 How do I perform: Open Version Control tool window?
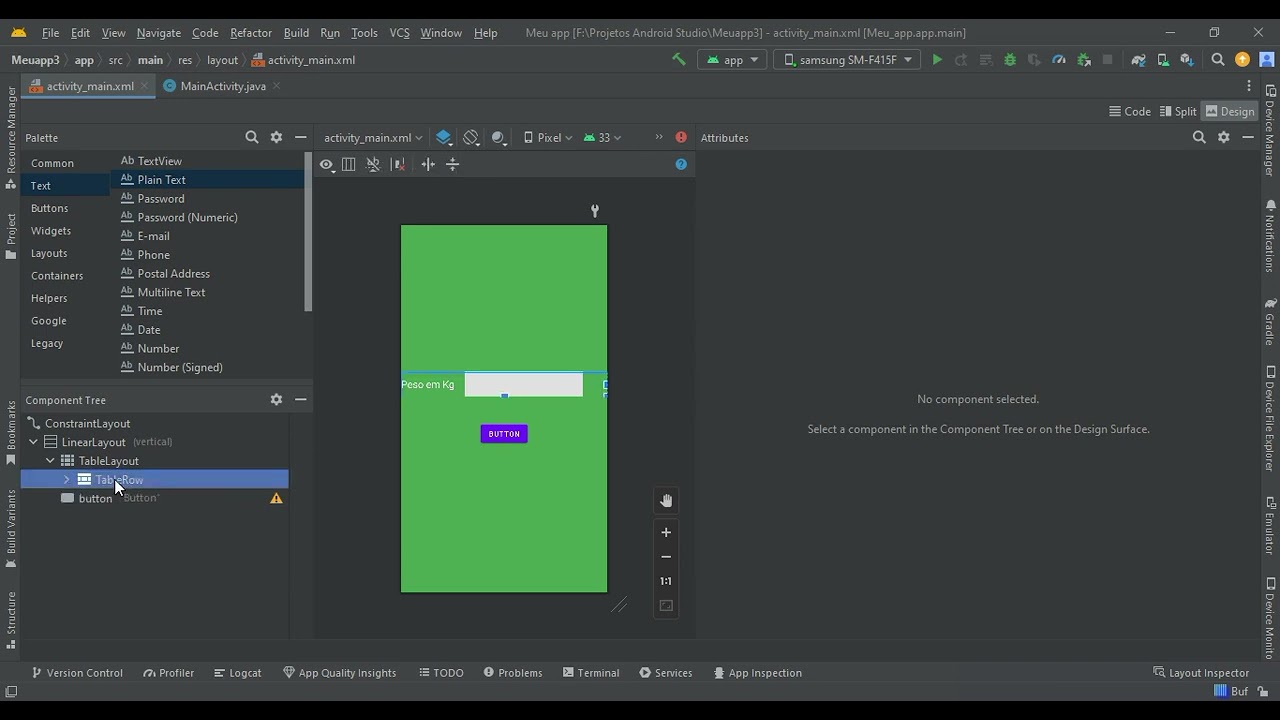pos(77,673)
